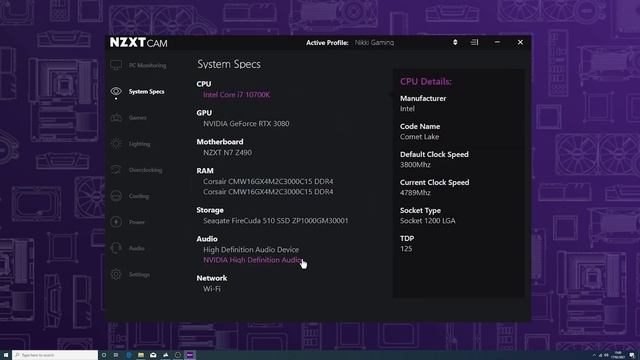This screenshot has height=360, width=640.
Task: Click the Lighting sun icon
Action: coord(116,144)
